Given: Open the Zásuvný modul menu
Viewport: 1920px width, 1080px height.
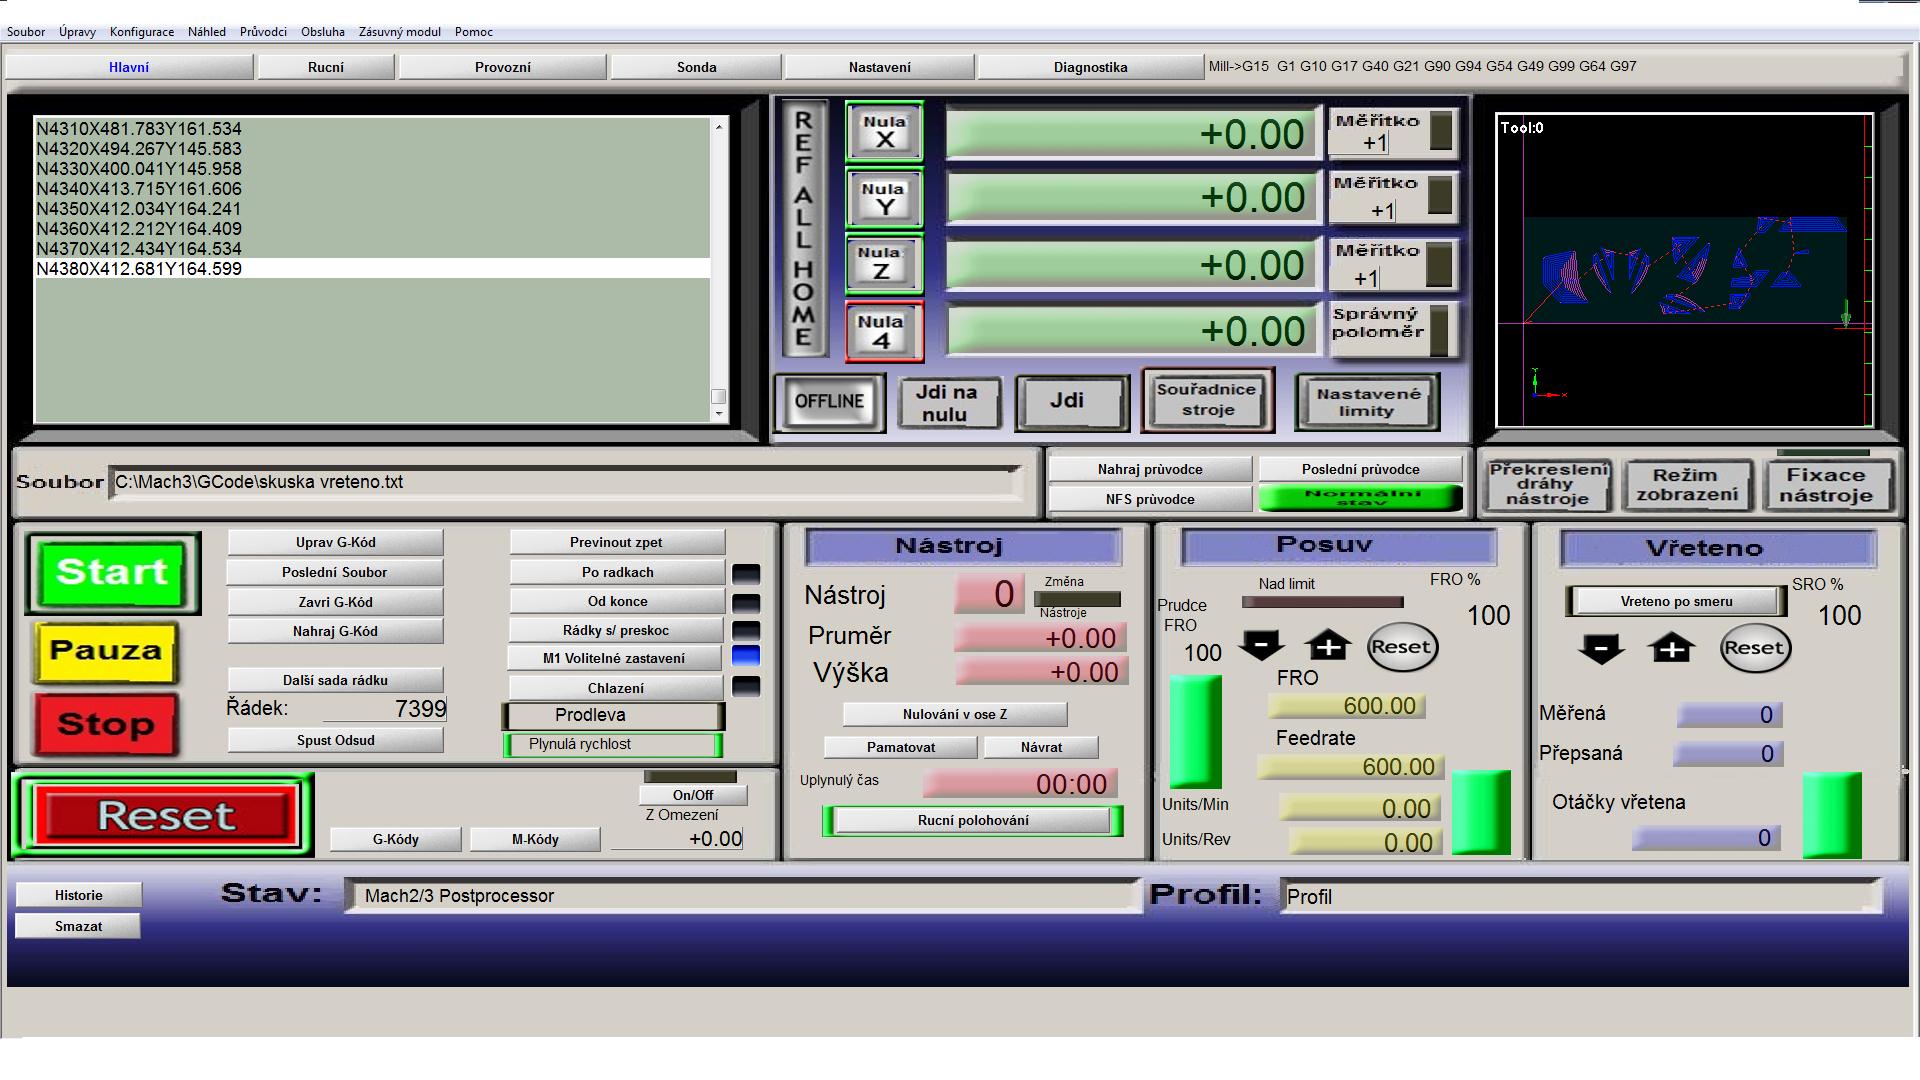Looking at the screenshot, I should coord(399,32).
